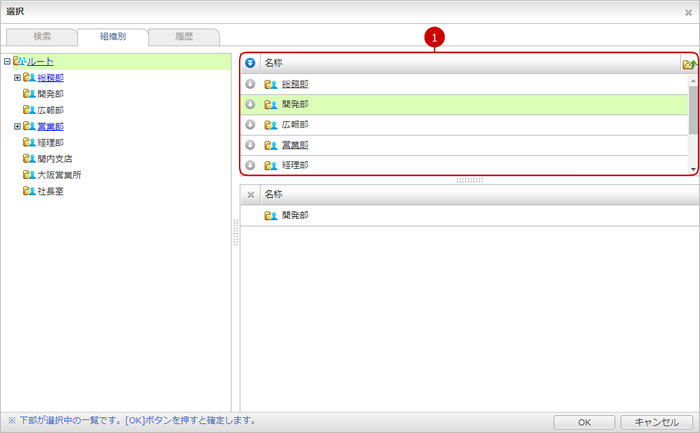This screenshot has width=700, height=433.
Task: Click the horizontal splitter handle between lists
Action: [x=469, y=180]
